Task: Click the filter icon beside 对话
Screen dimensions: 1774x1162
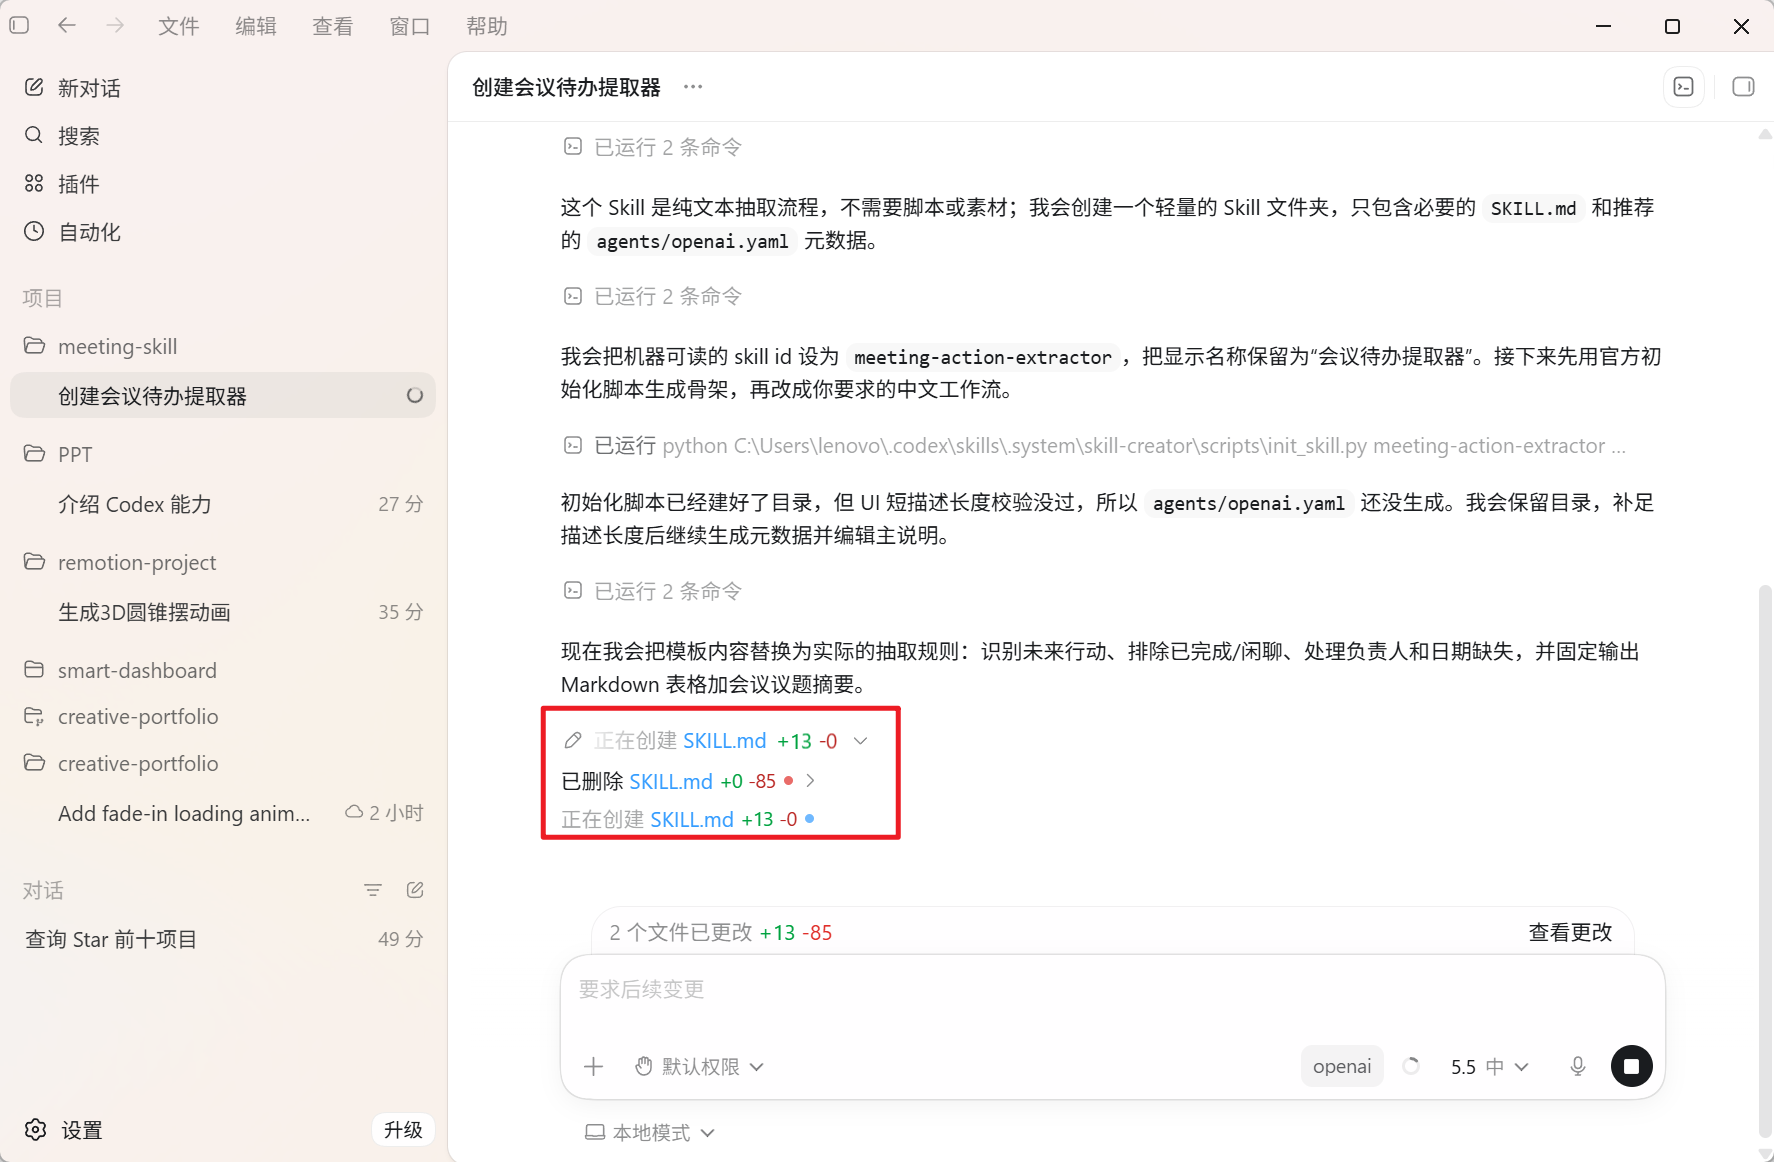Action: click(x=373, y=890)
